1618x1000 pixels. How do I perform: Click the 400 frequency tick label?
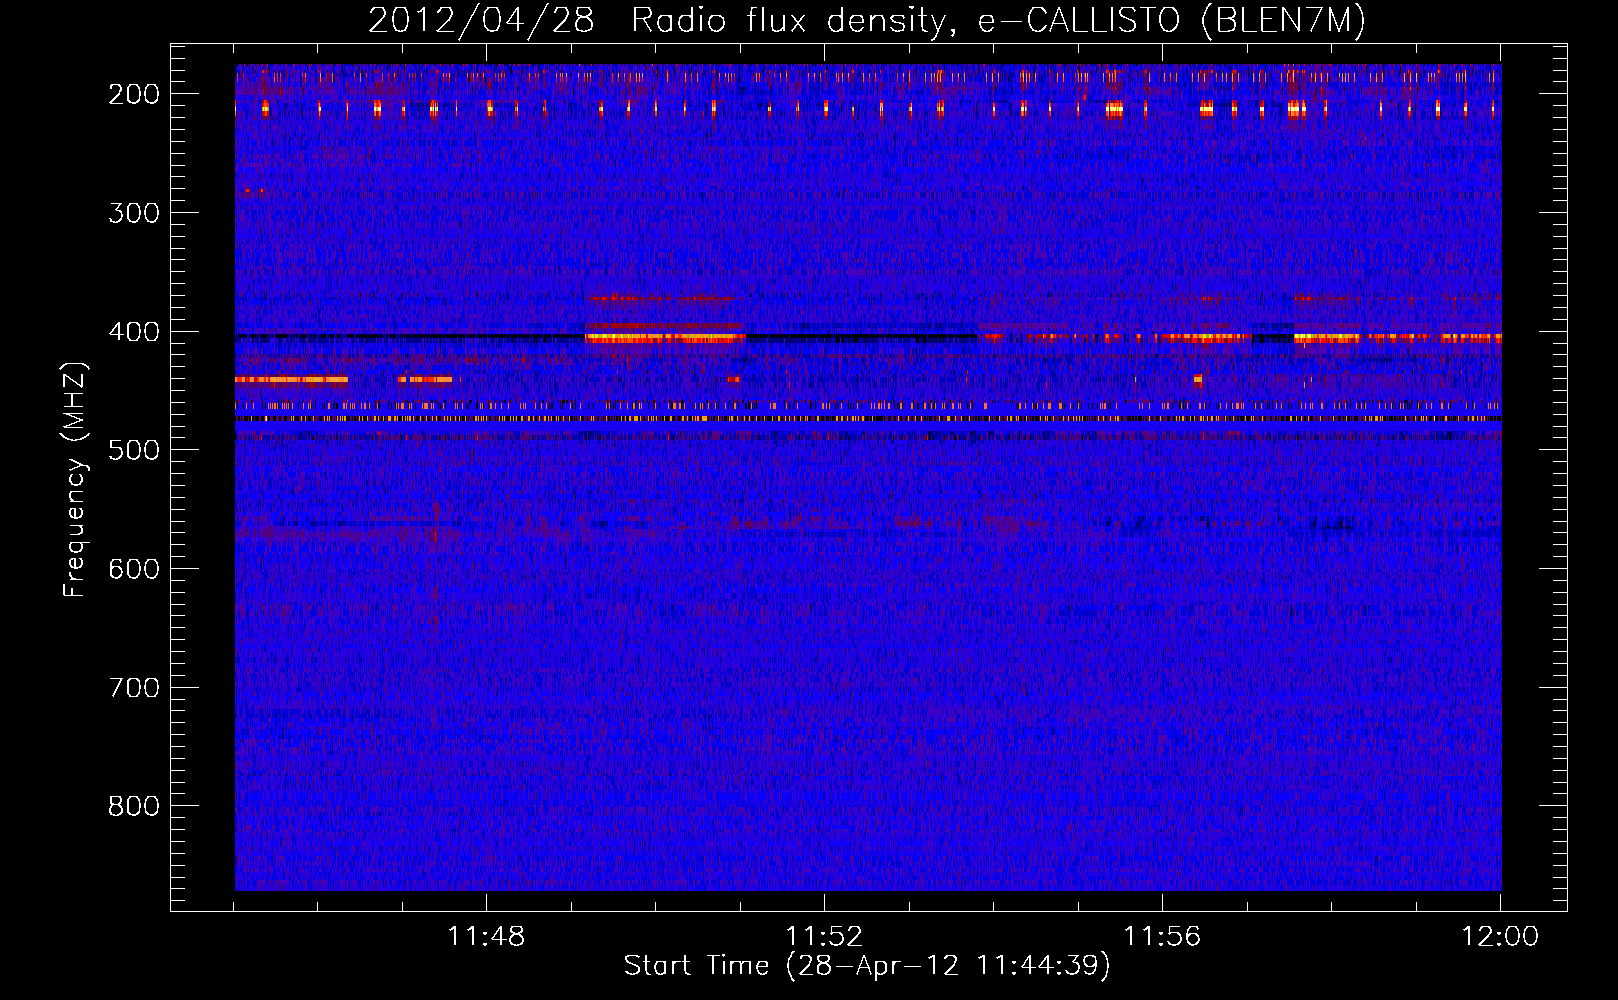134,332
